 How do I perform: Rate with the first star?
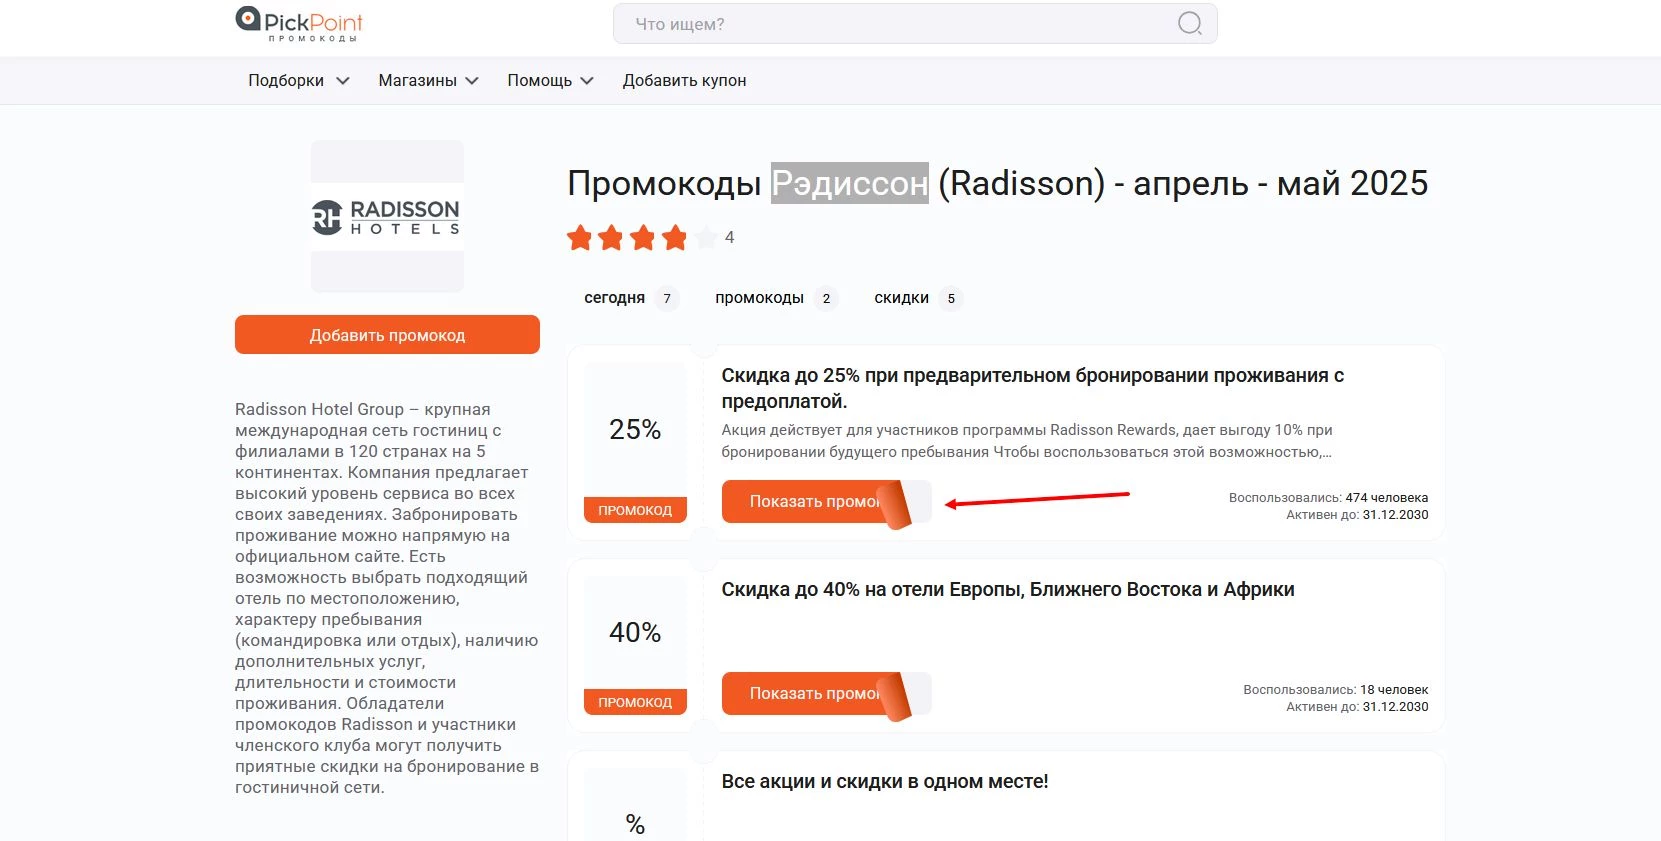(579, 238)
